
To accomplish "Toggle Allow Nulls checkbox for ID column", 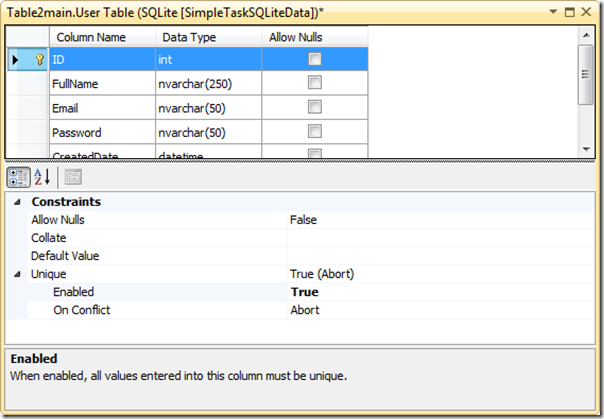I will click(314, 60).
